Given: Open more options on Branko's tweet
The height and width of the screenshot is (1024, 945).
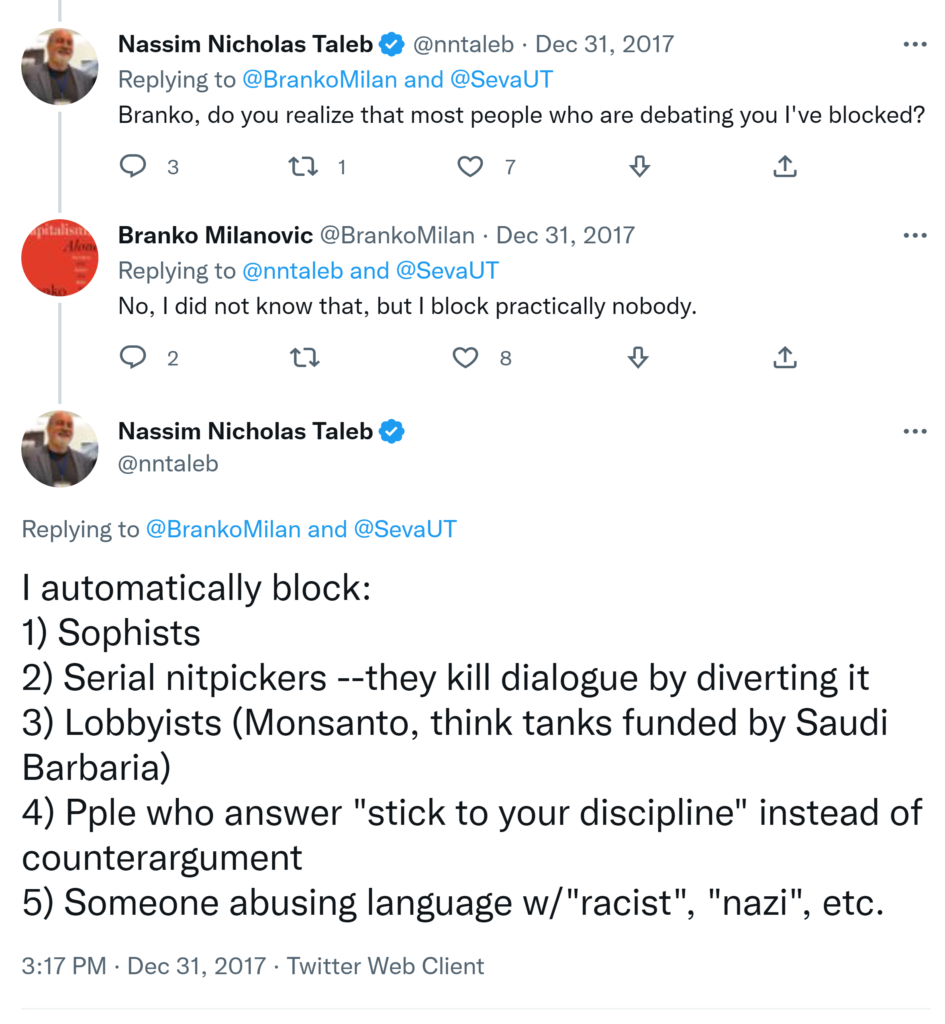Looking at the screenshot, I should [x=914, y=236].
